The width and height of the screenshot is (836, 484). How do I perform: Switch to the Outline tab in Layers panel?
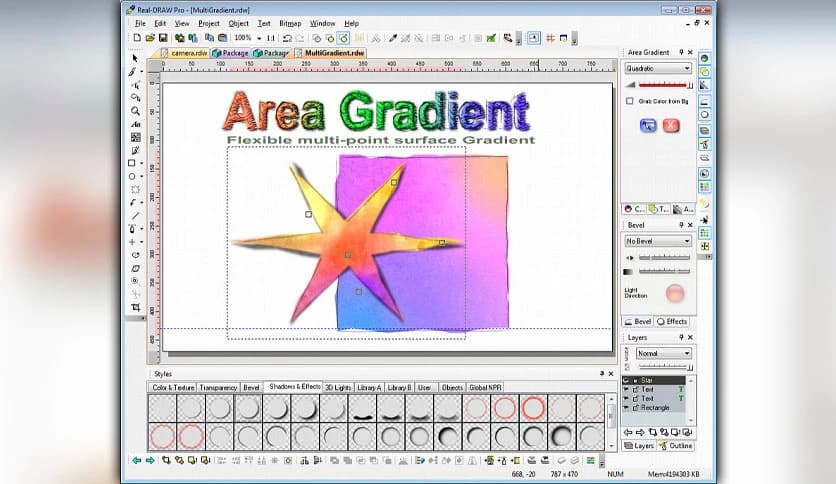tap(676, 446)
